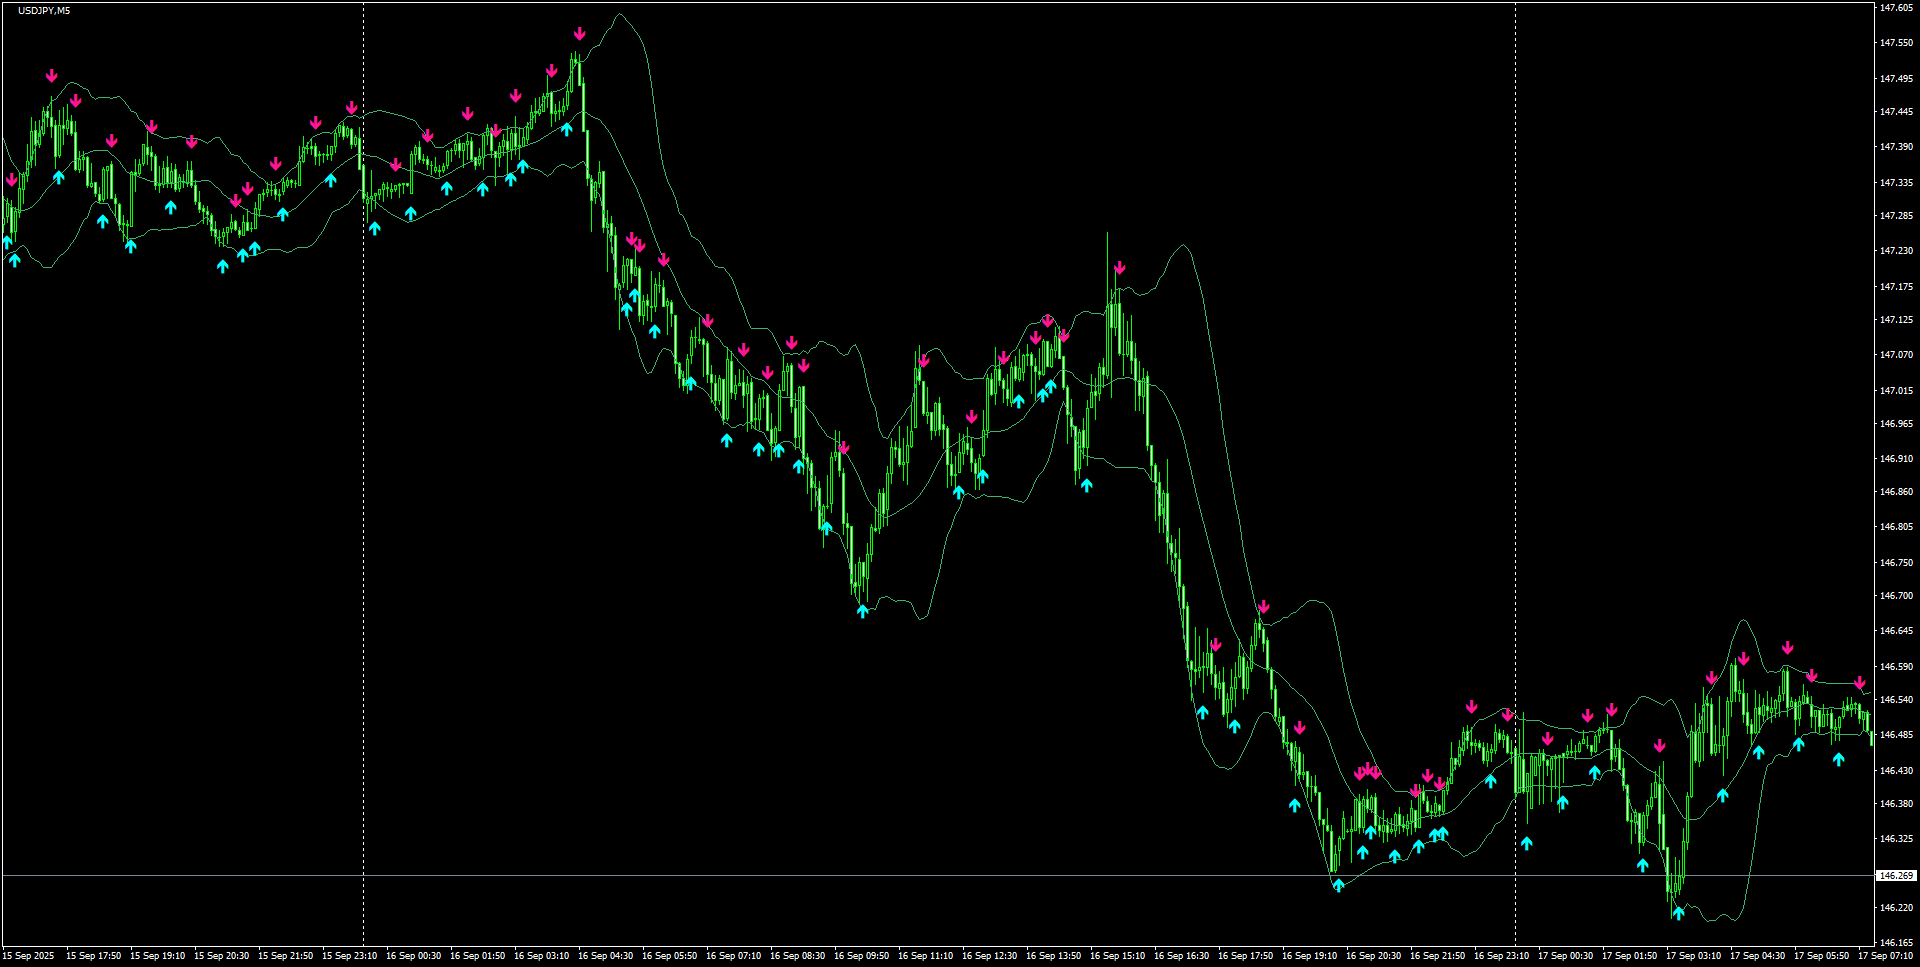Select the 147.285 price label
The width and height of the screenshot is (1920, 967).
tap(1896, 216)
